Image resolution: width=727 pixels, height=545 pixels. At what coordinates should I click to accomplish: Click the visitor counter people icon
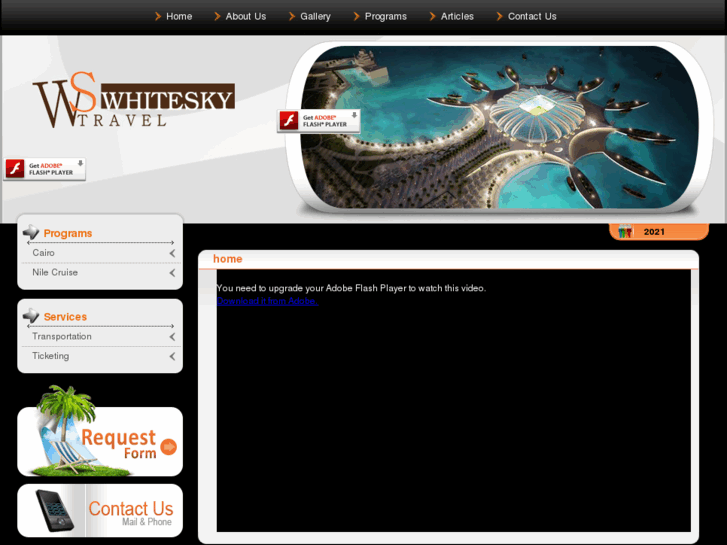[x=625, y=231]
